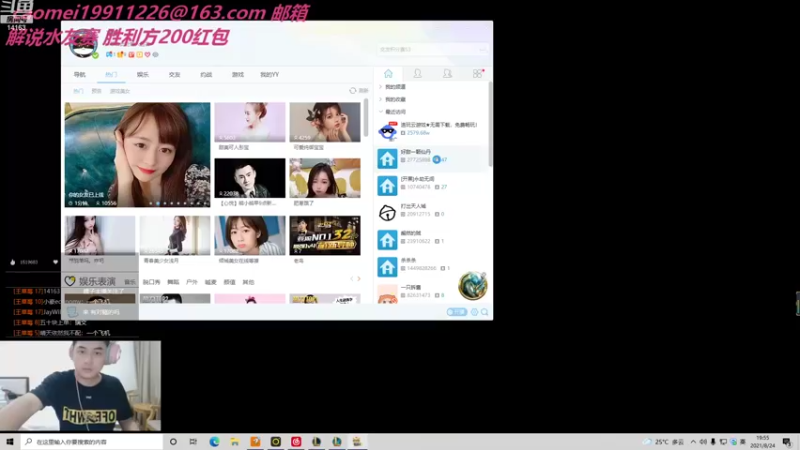Open the notification center icon

[x=787, y=442]
